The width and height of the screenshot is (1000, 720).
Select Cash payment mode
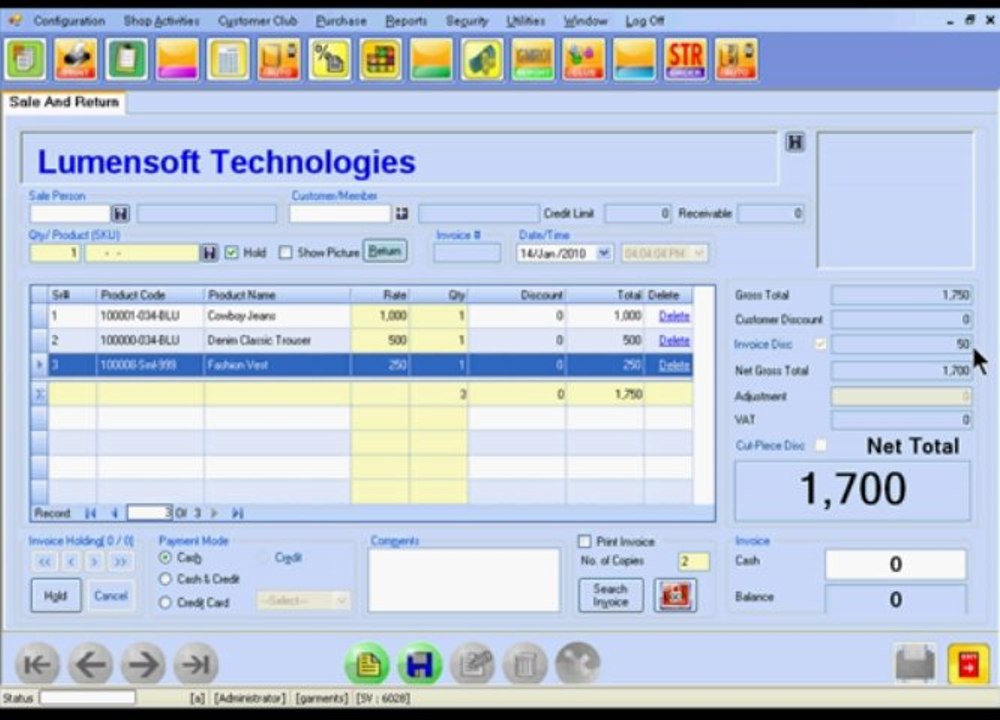165,557
